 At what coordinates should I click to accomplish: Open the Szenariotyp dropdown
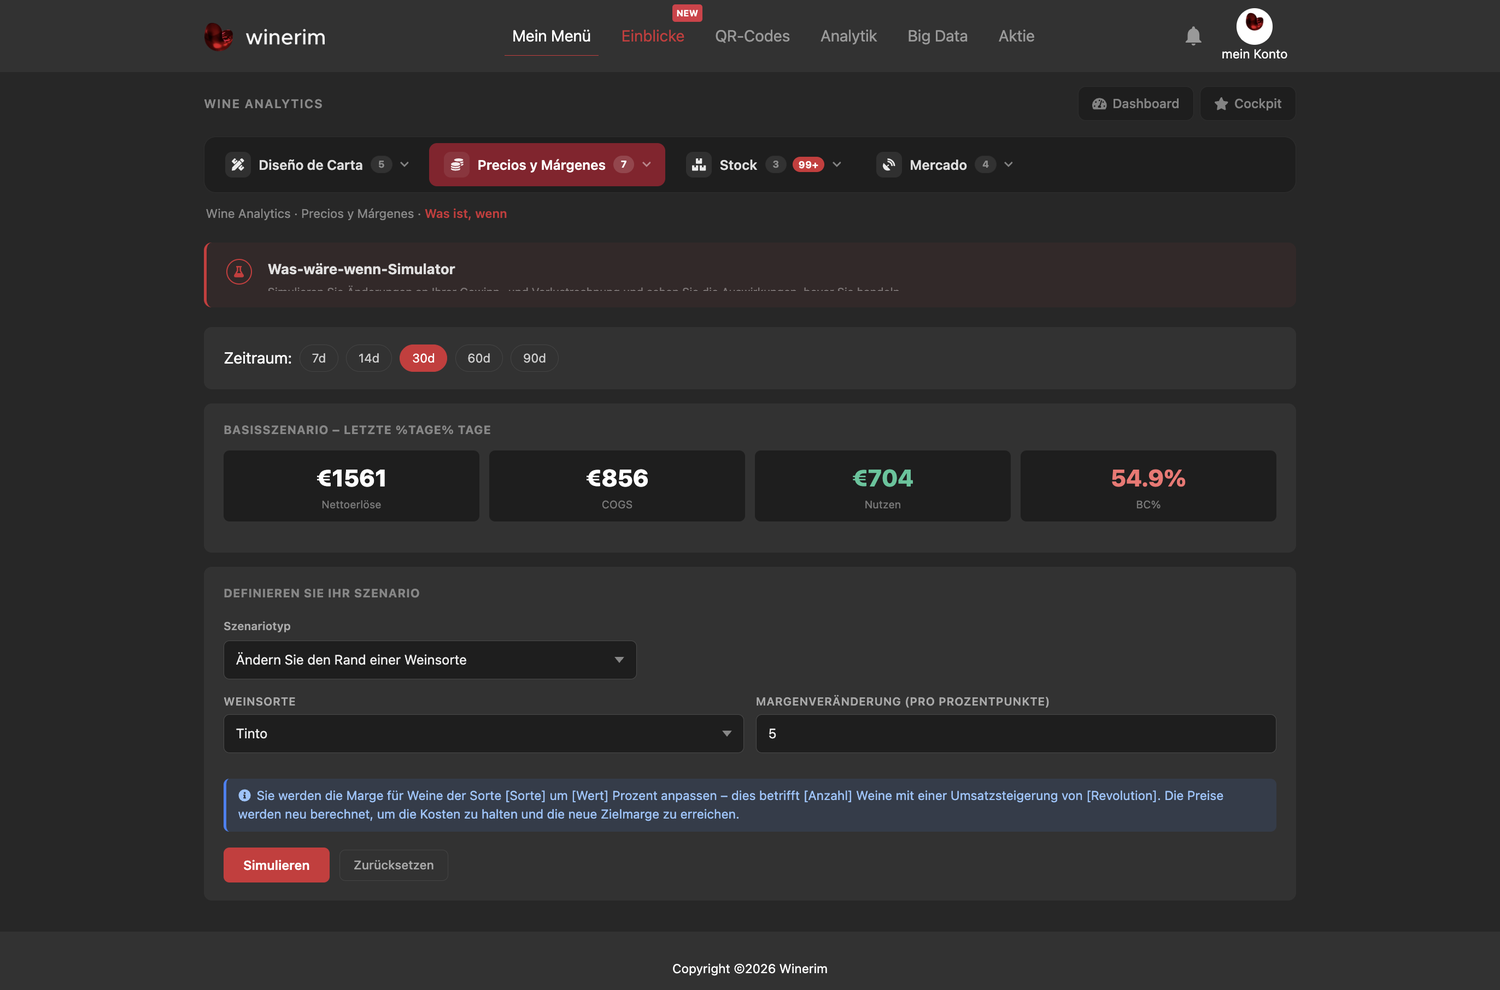pyautogui.click(x=430, y=660)
